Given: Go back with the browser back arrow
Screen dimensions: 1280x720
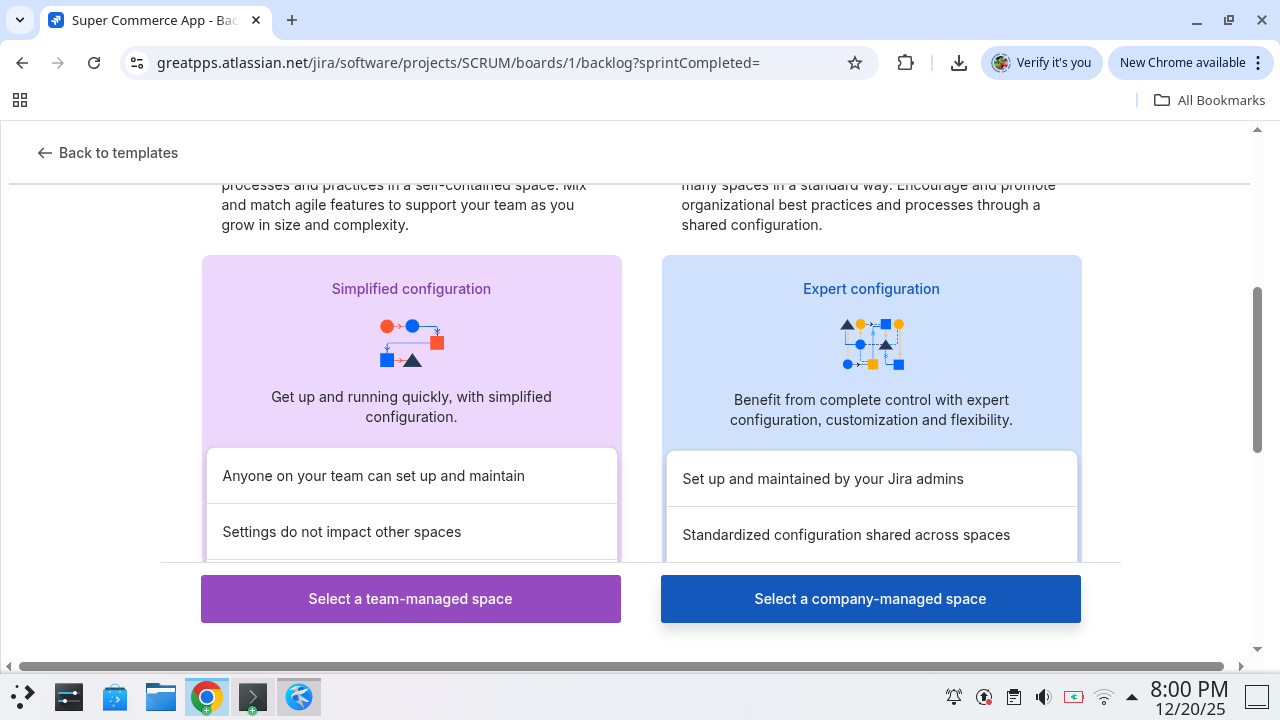Looking at the screenshot, I should [22, 63].
